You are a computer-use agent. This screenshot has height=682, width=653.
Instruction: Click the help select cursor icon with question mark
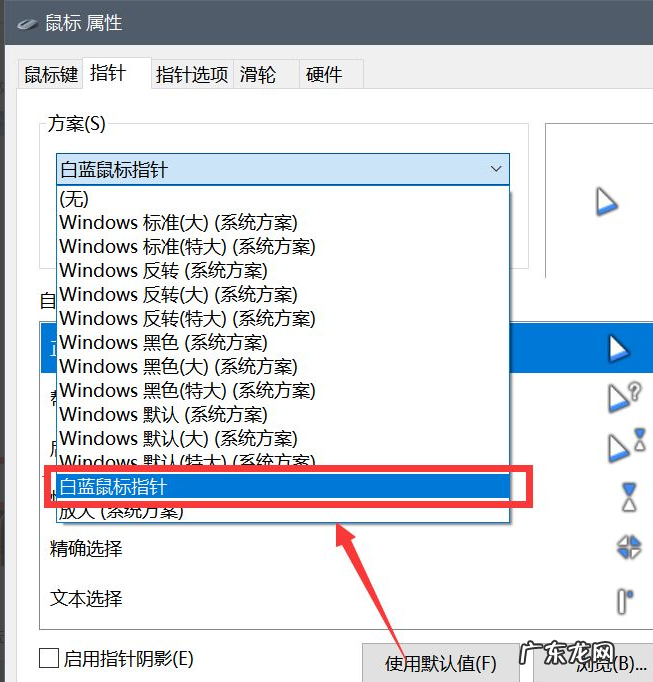[x=624, y=397]
